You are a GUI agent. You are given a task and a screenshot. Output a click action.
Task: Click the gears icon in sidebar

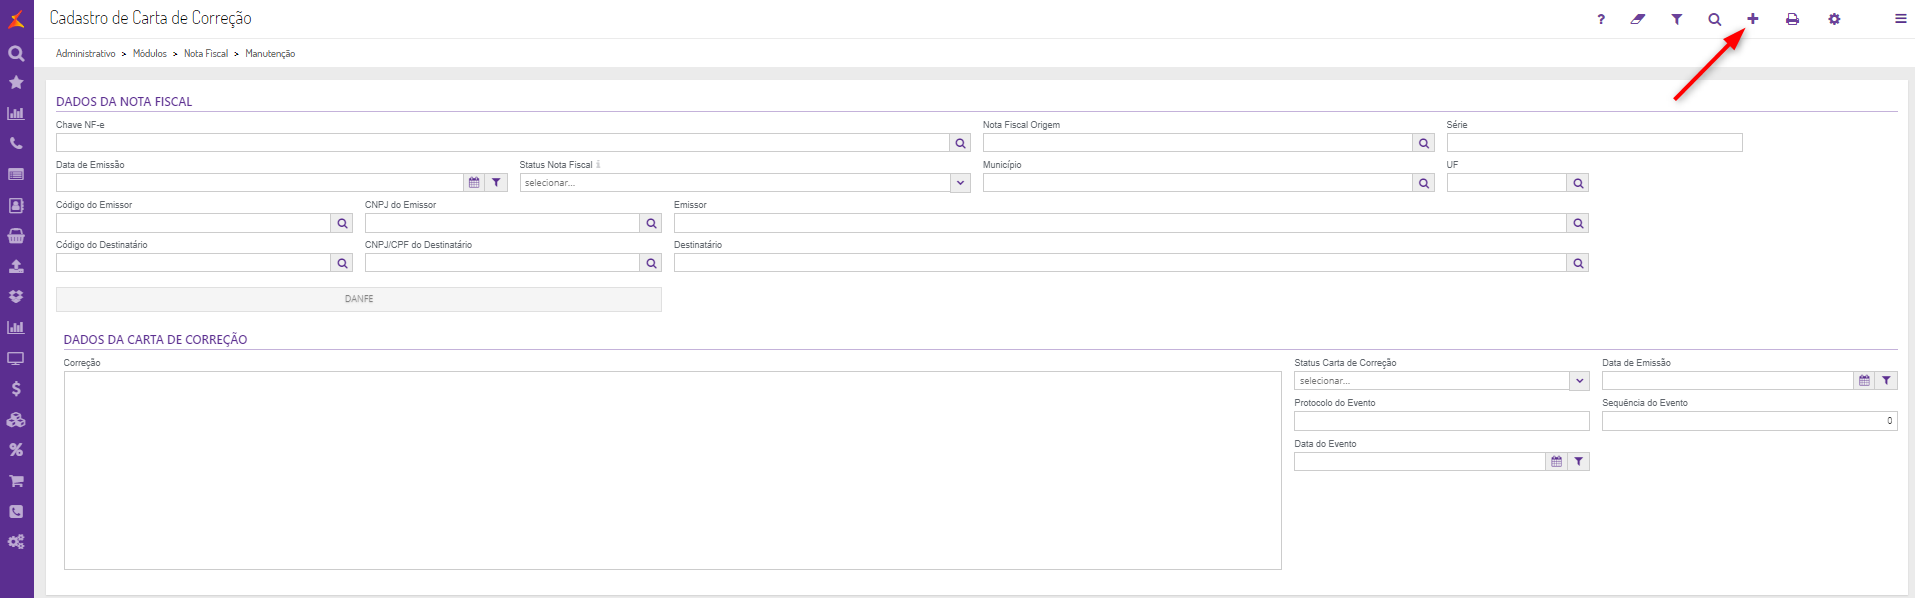[16, 542]
